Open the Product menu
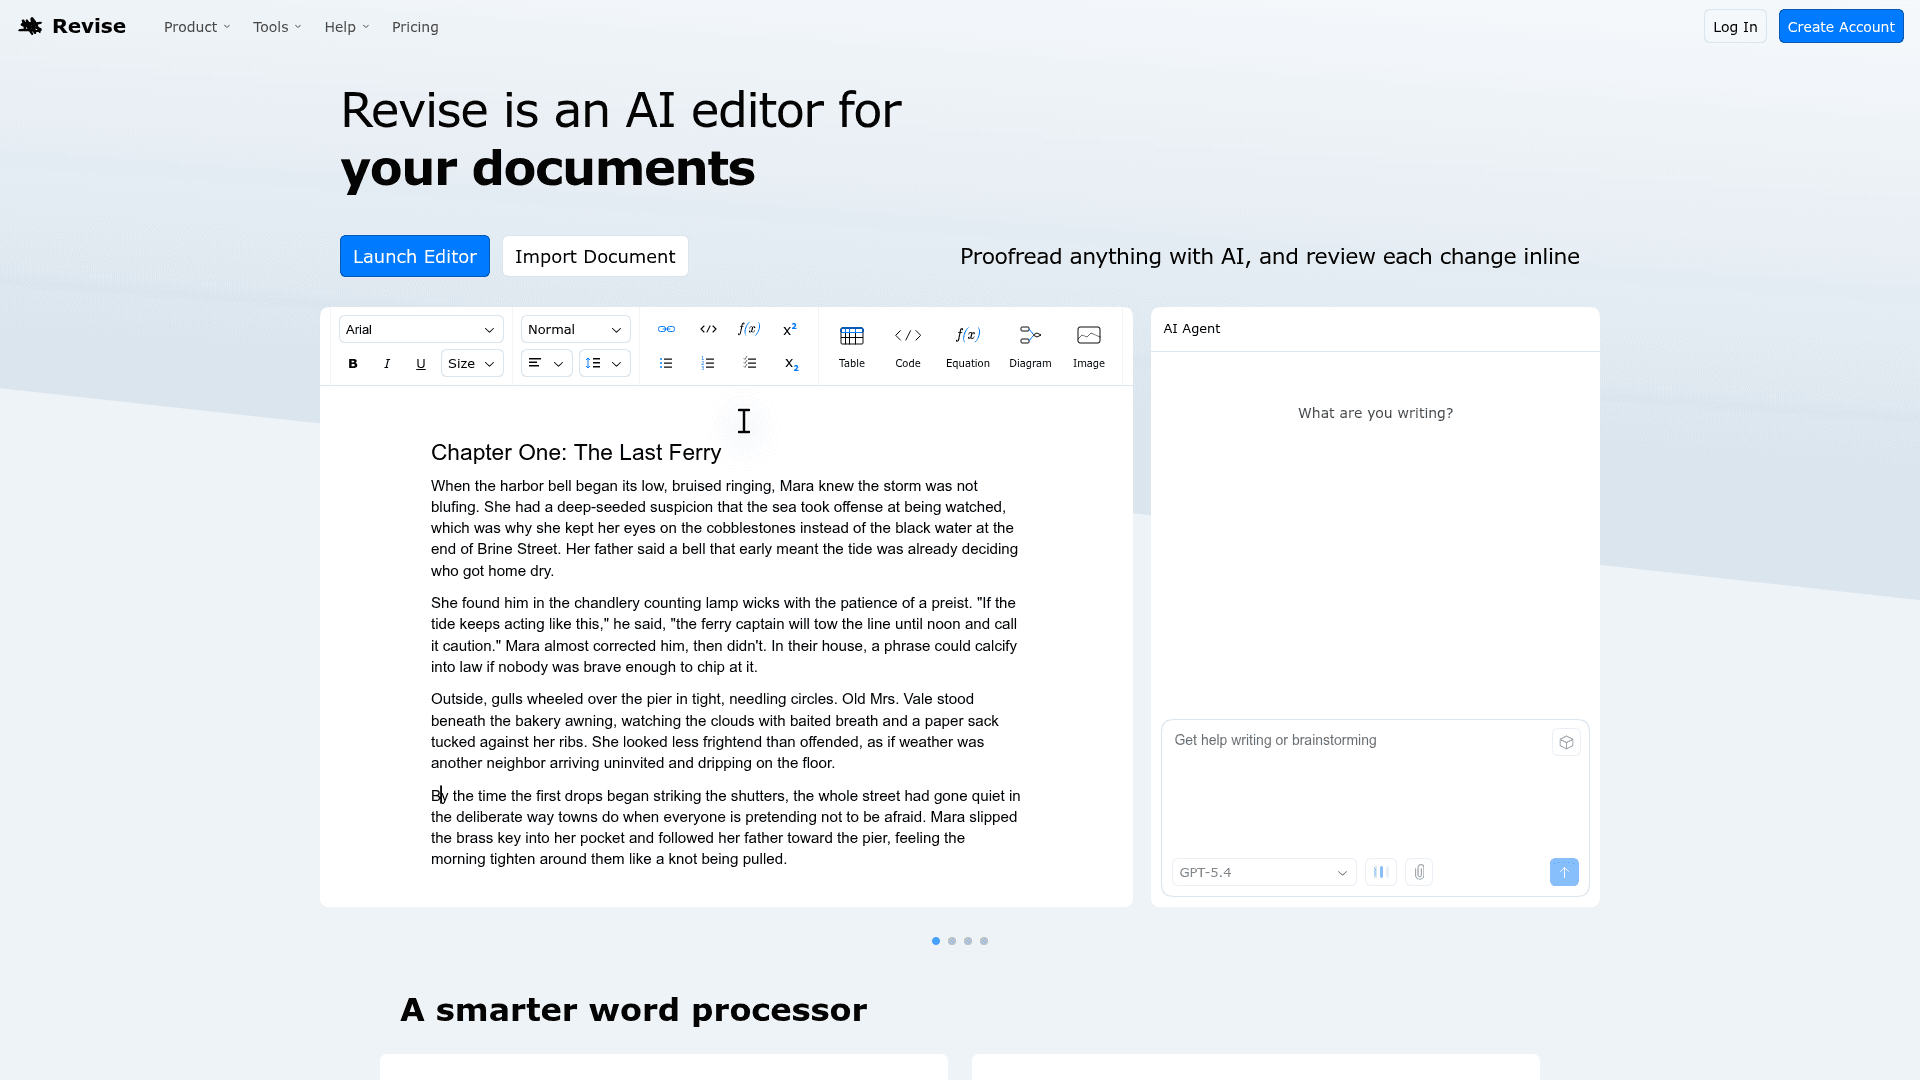1920x1080 pixels. pos(197,27)
